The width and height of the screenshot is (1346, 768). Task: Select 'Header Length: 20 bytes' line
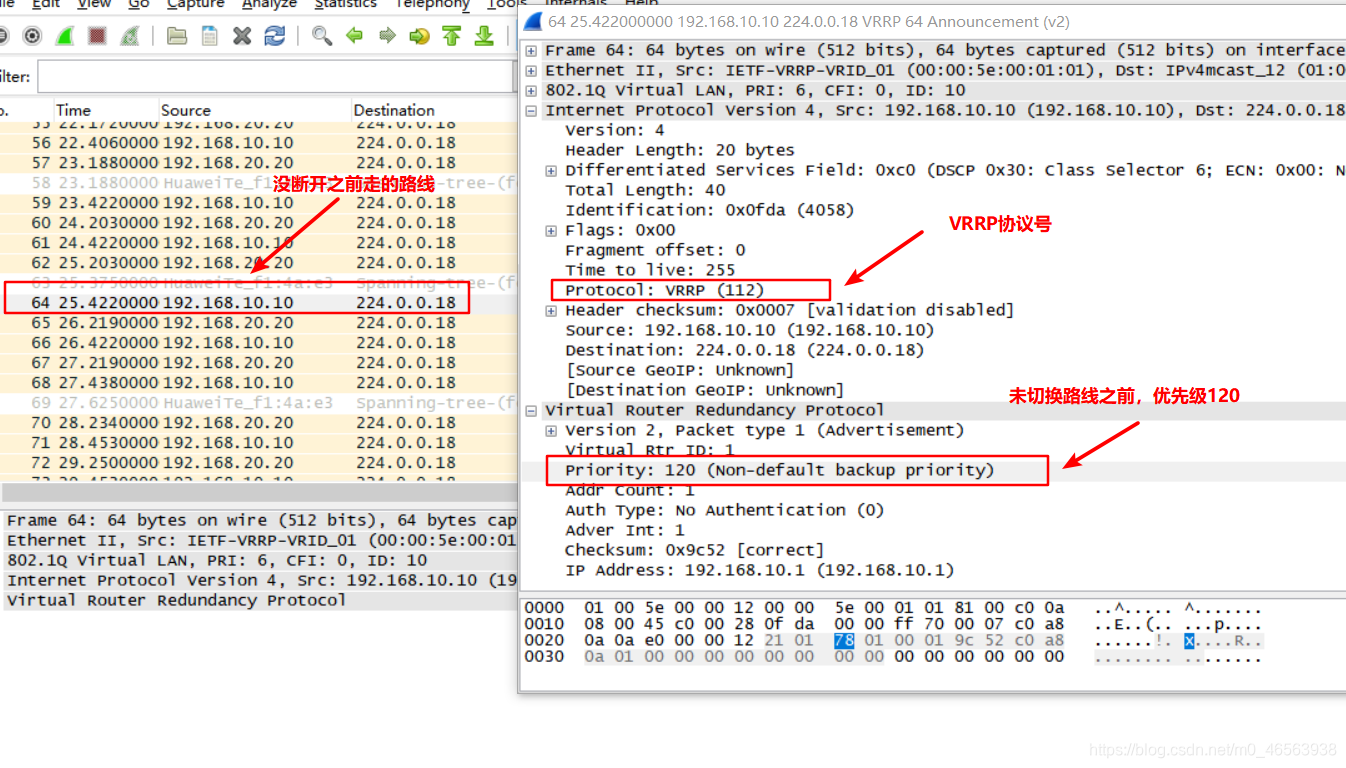tap(680, 150)
